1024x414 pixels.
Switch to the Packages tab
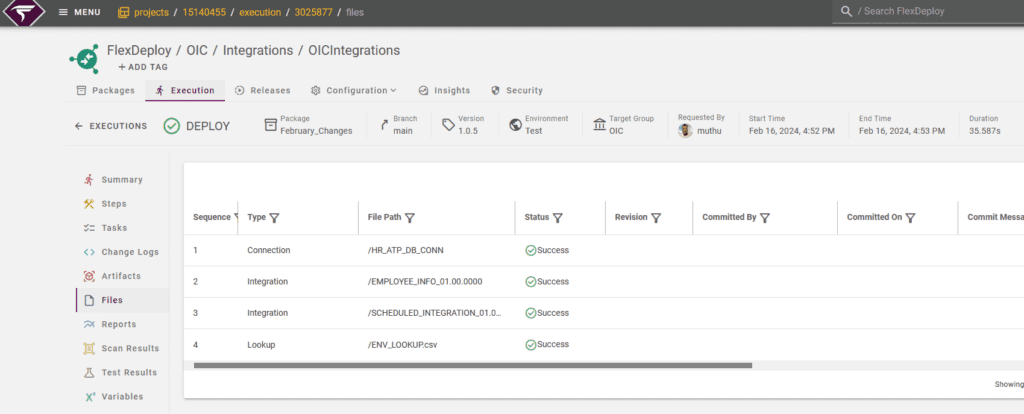coord(106,91)
